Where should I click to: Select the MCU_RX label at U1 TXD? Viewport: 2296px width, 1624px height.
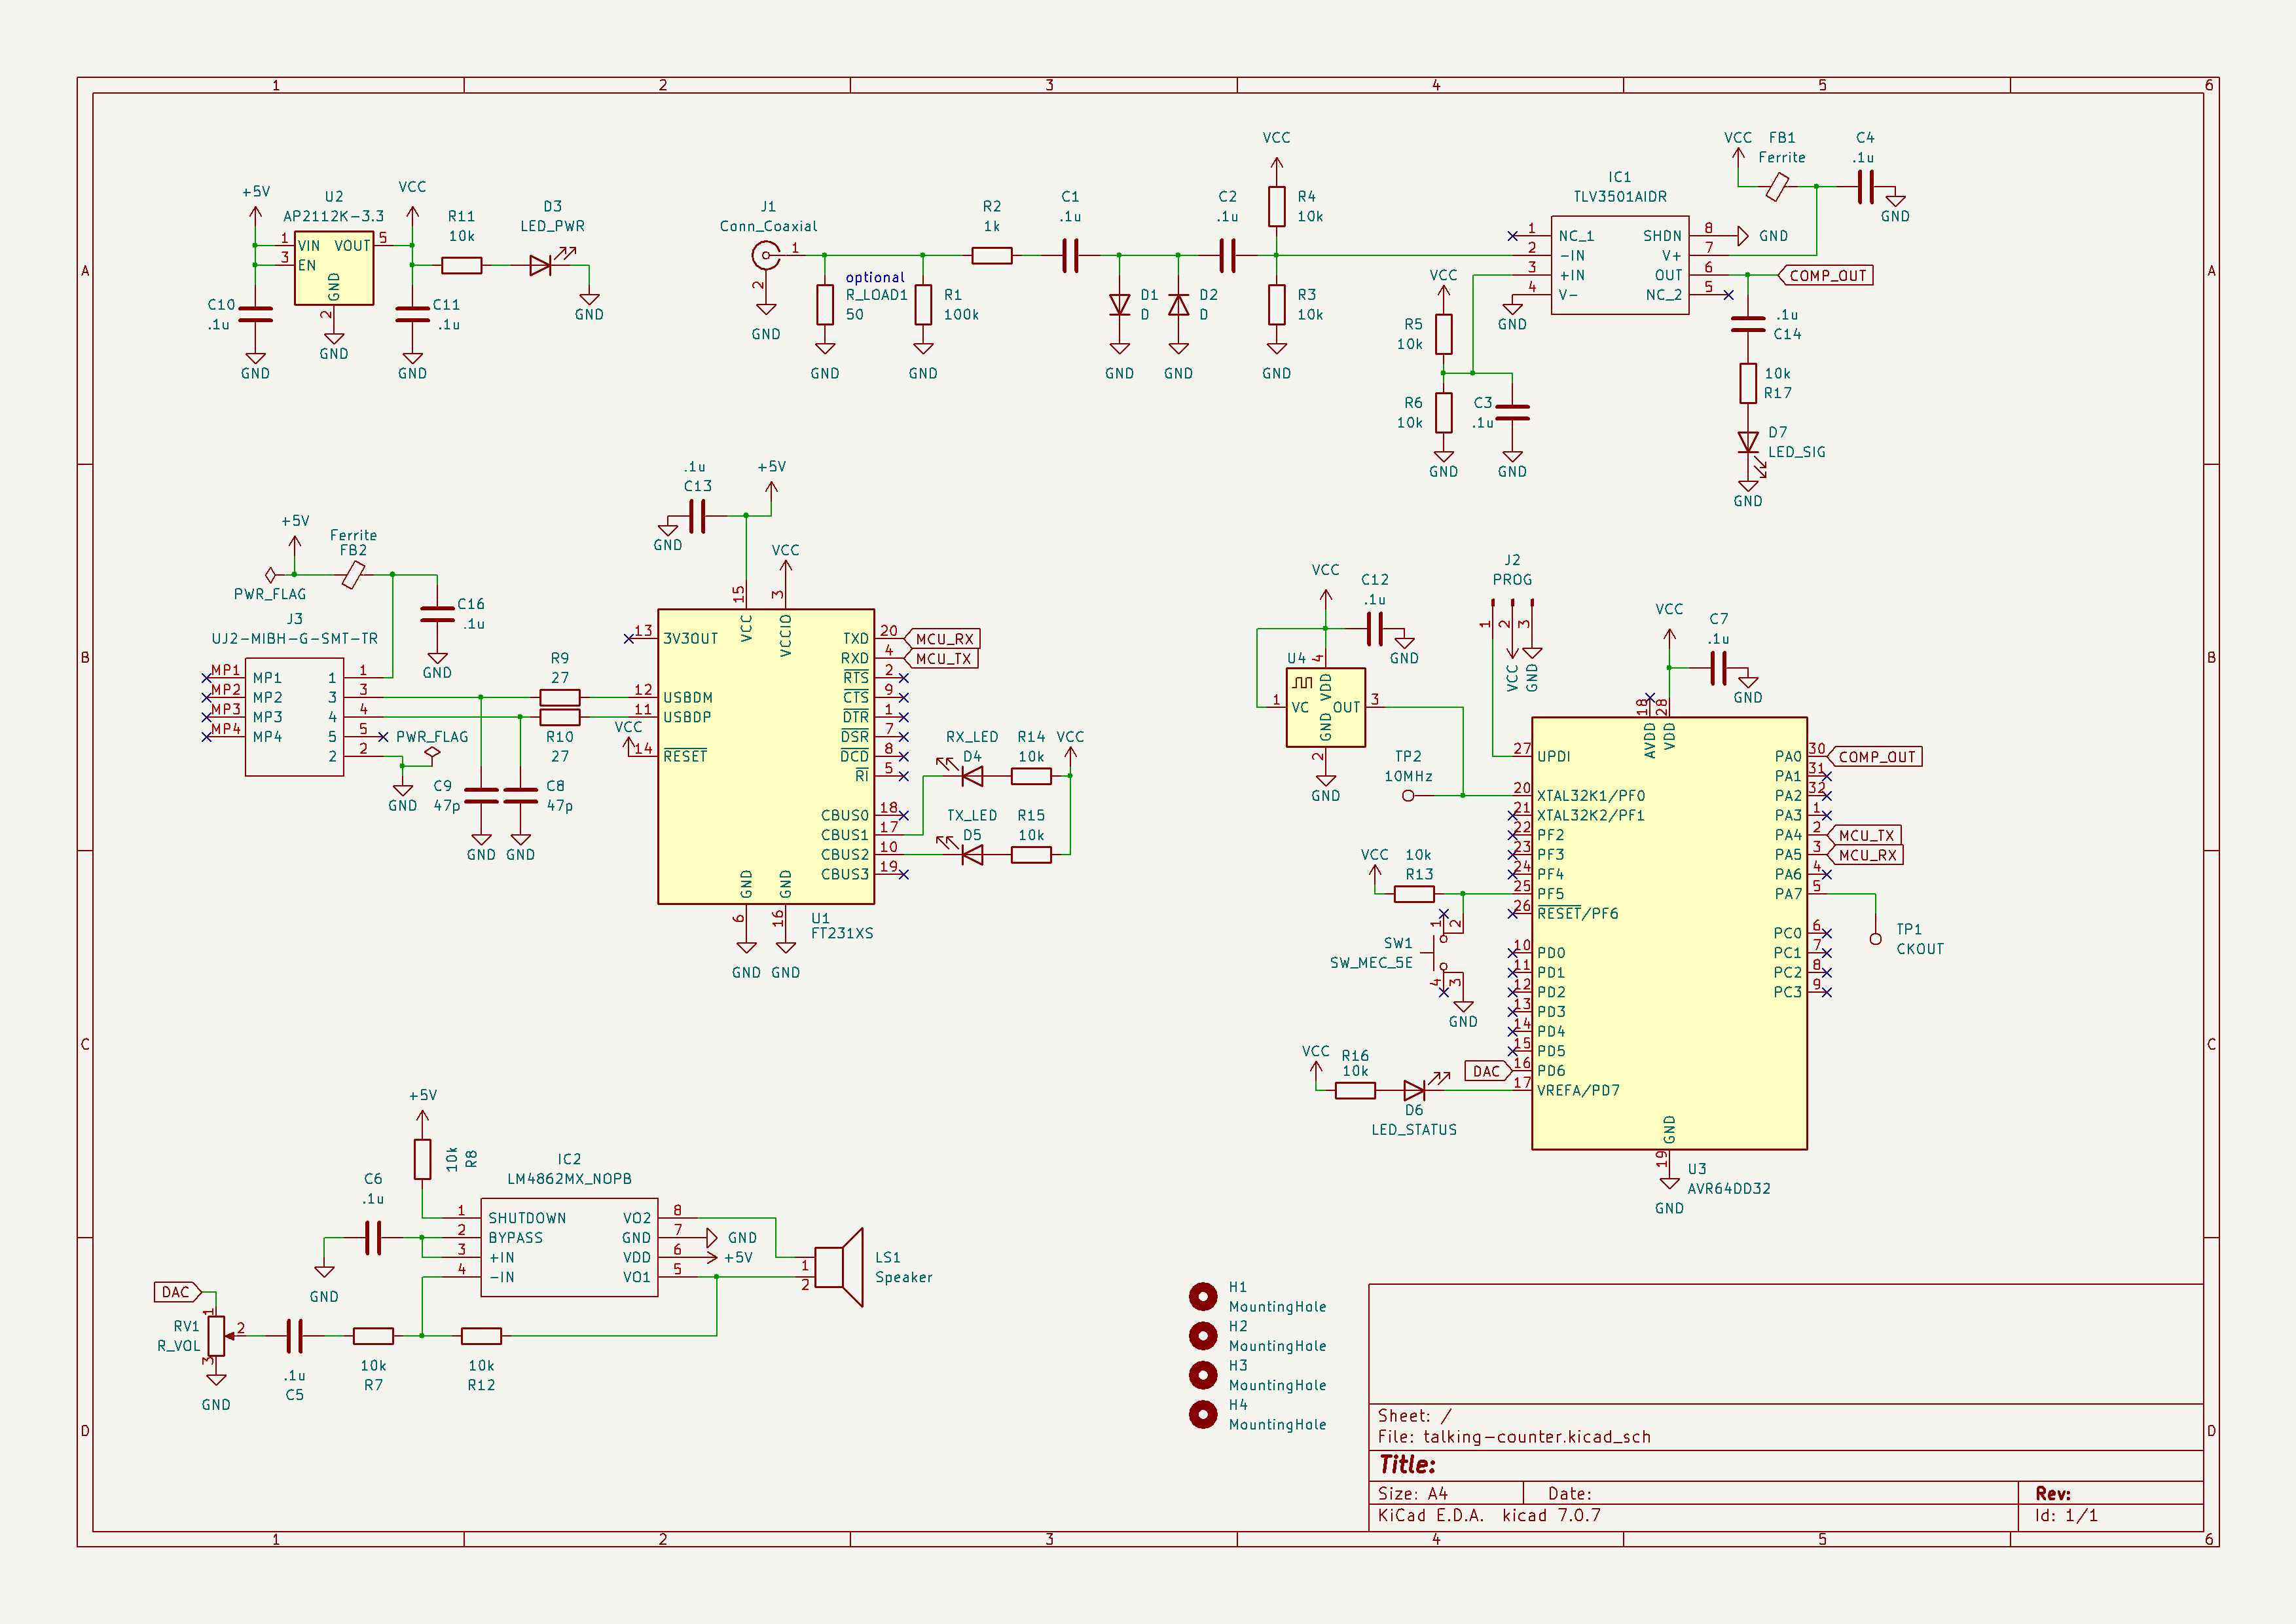[x=943, y=639]
